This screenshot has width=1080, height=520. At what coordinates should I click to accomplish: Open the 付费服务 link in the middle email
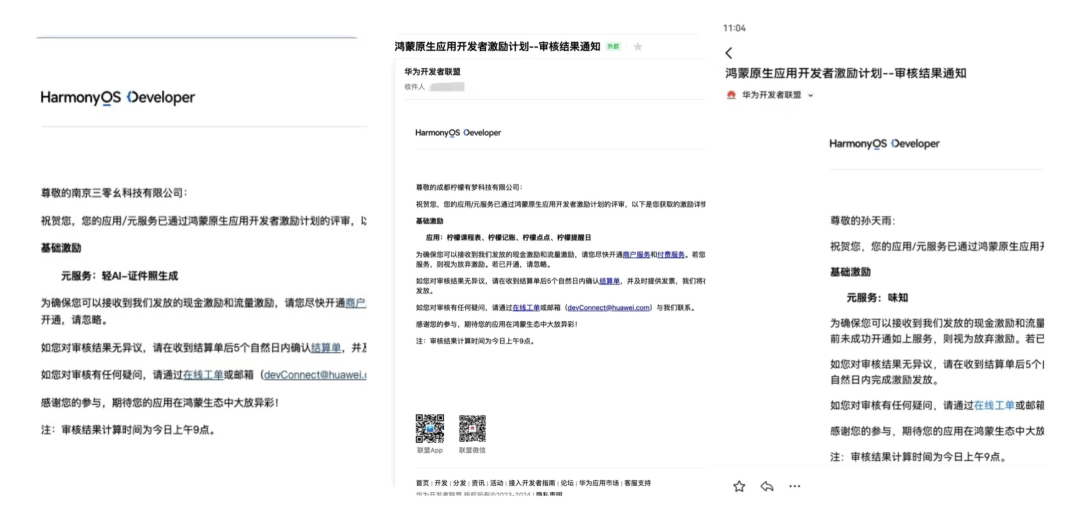click(x=671, y=255)
